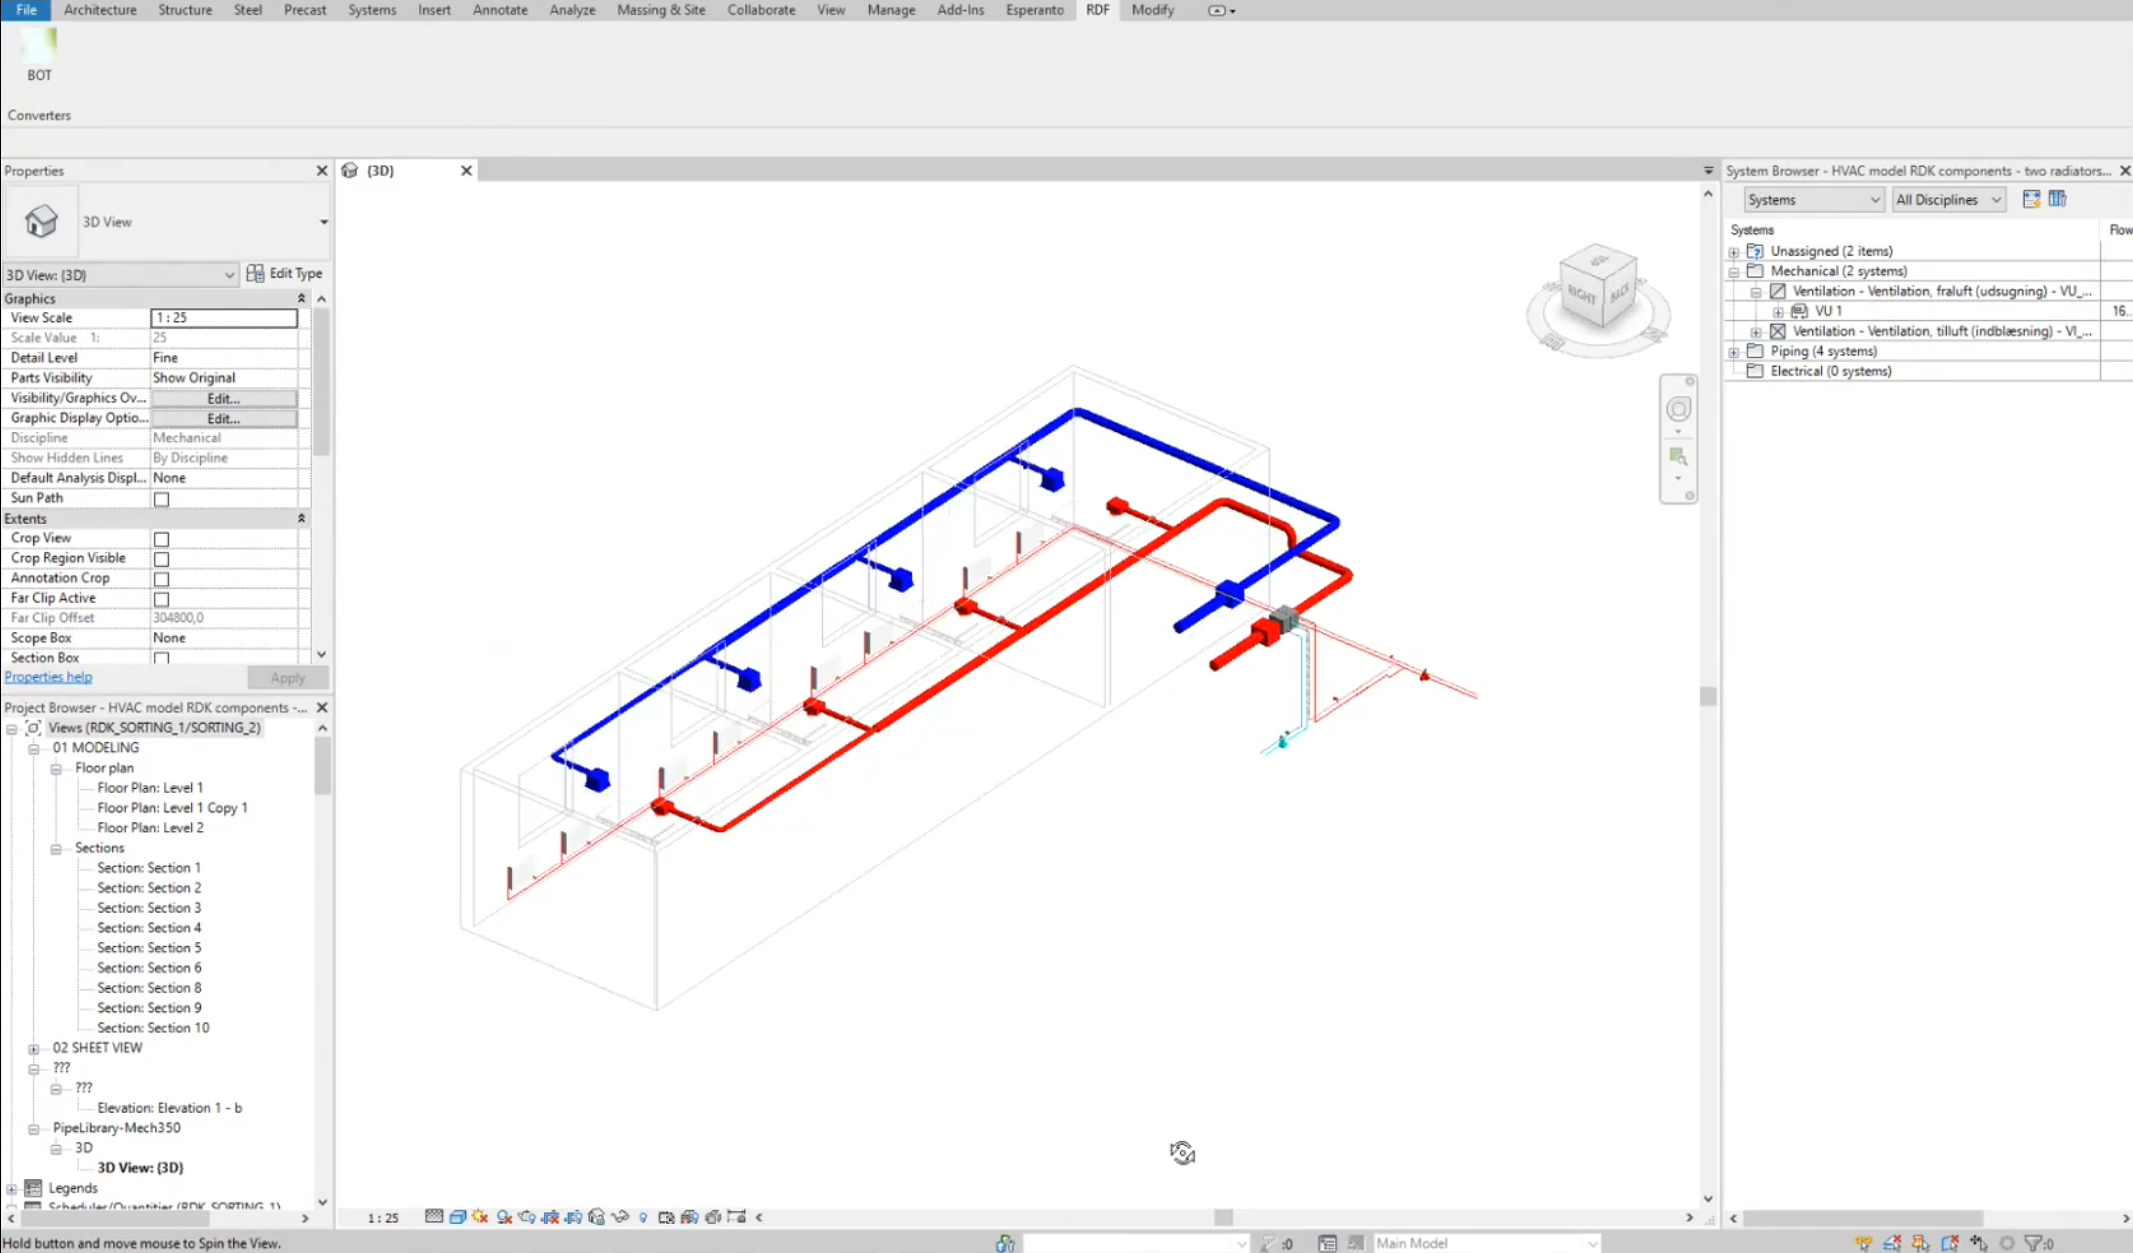This screenshot has width=2133, height=1253.
Task: Open the Properties help link
Action: click(x=48, y=677)
